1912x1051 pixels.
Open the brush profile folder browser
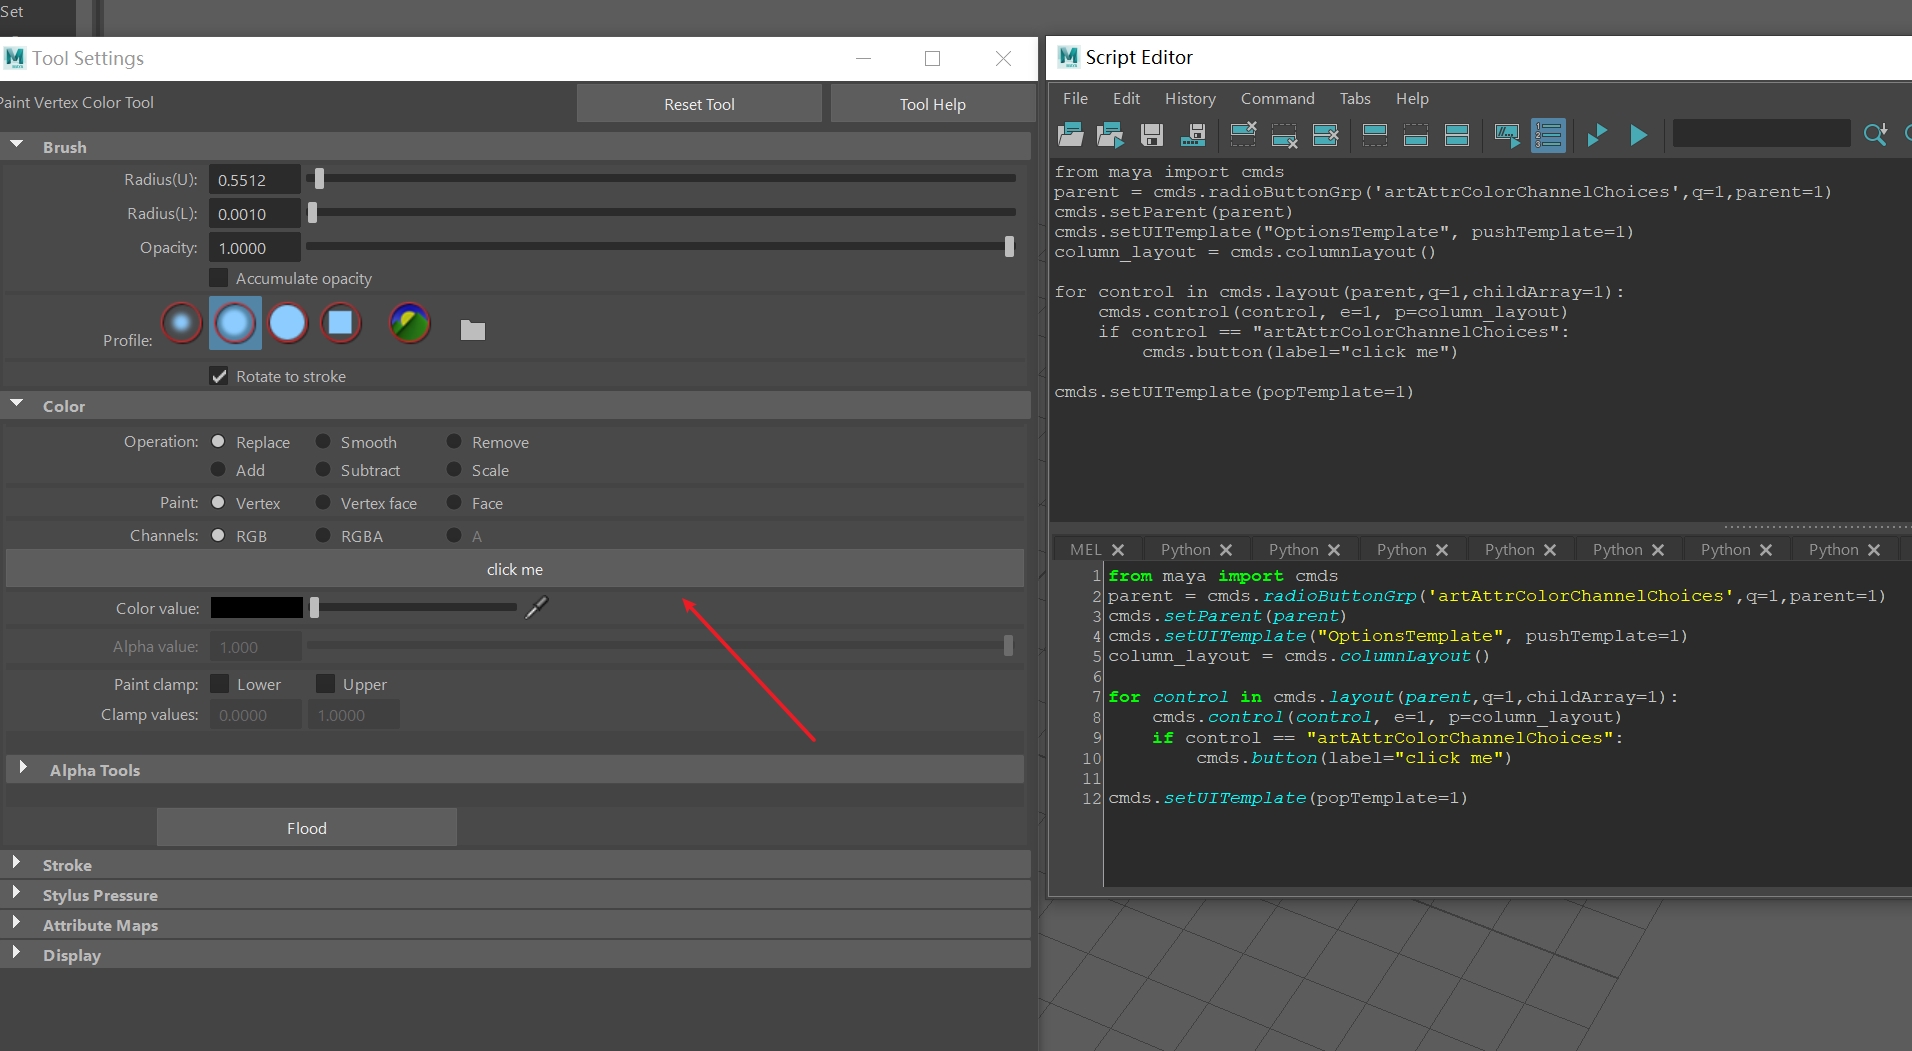pyautogui.click(x=472, y=330)
